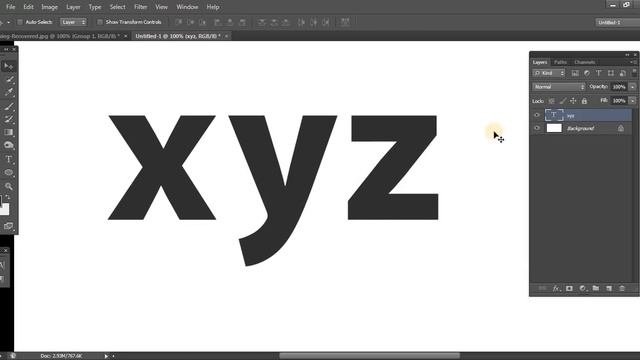The width and height of the screenshot is (640, 360).
Task: Open the File menu
Action: coord(11,7)
